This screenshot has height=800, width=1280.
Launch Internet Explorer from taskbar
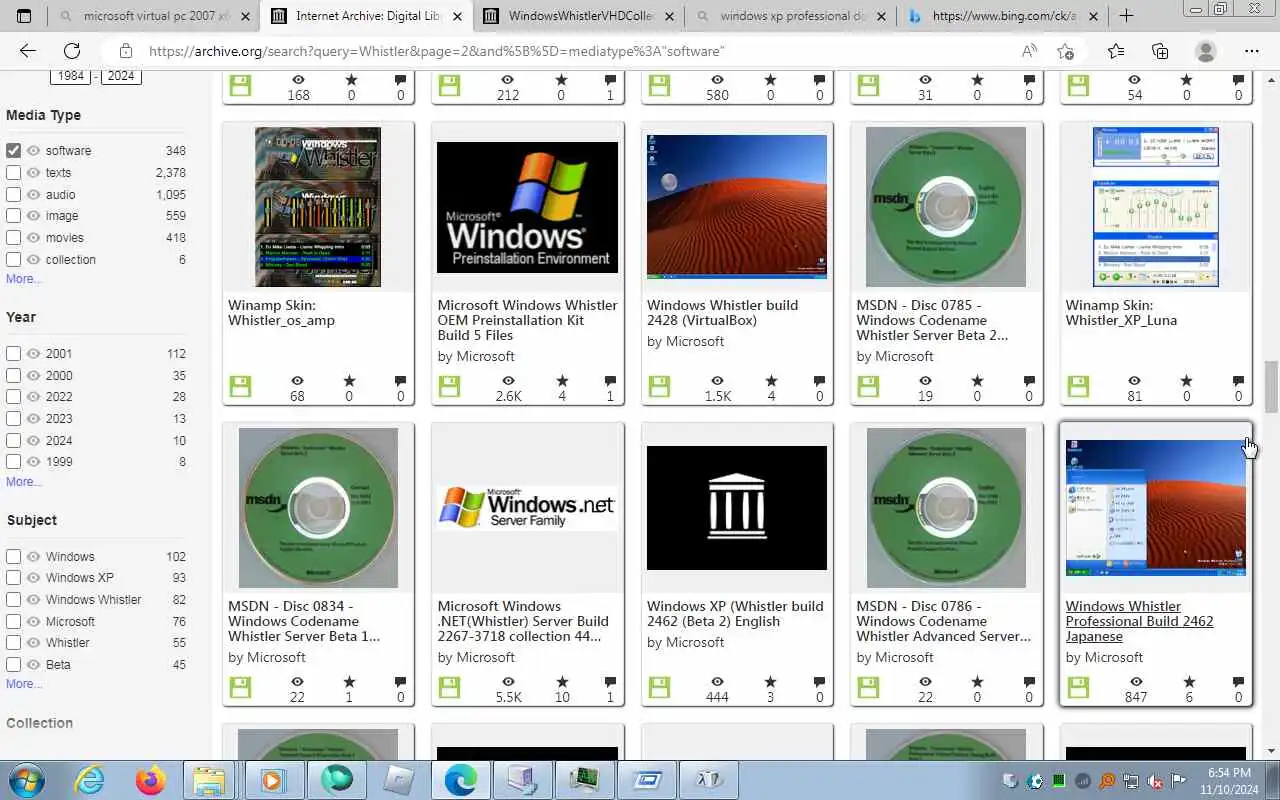(90, 780)
